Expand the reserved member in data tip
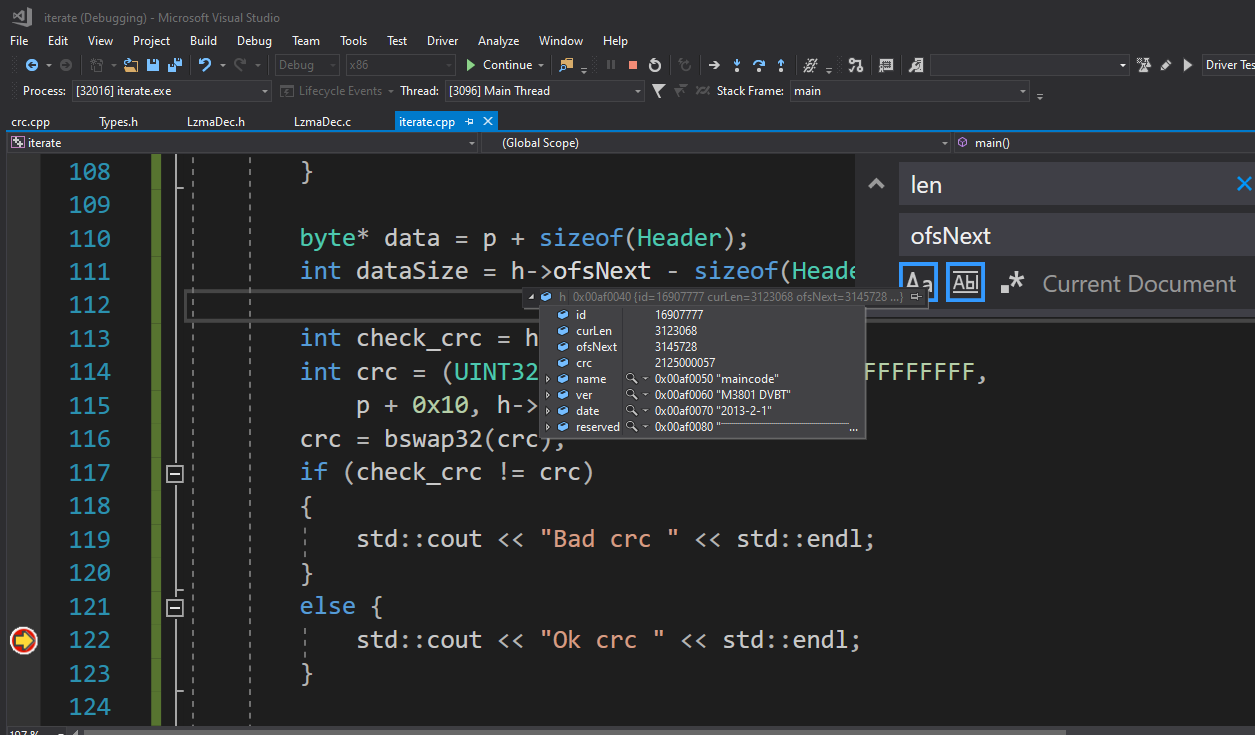1255x735 pixels. [547, 427]
